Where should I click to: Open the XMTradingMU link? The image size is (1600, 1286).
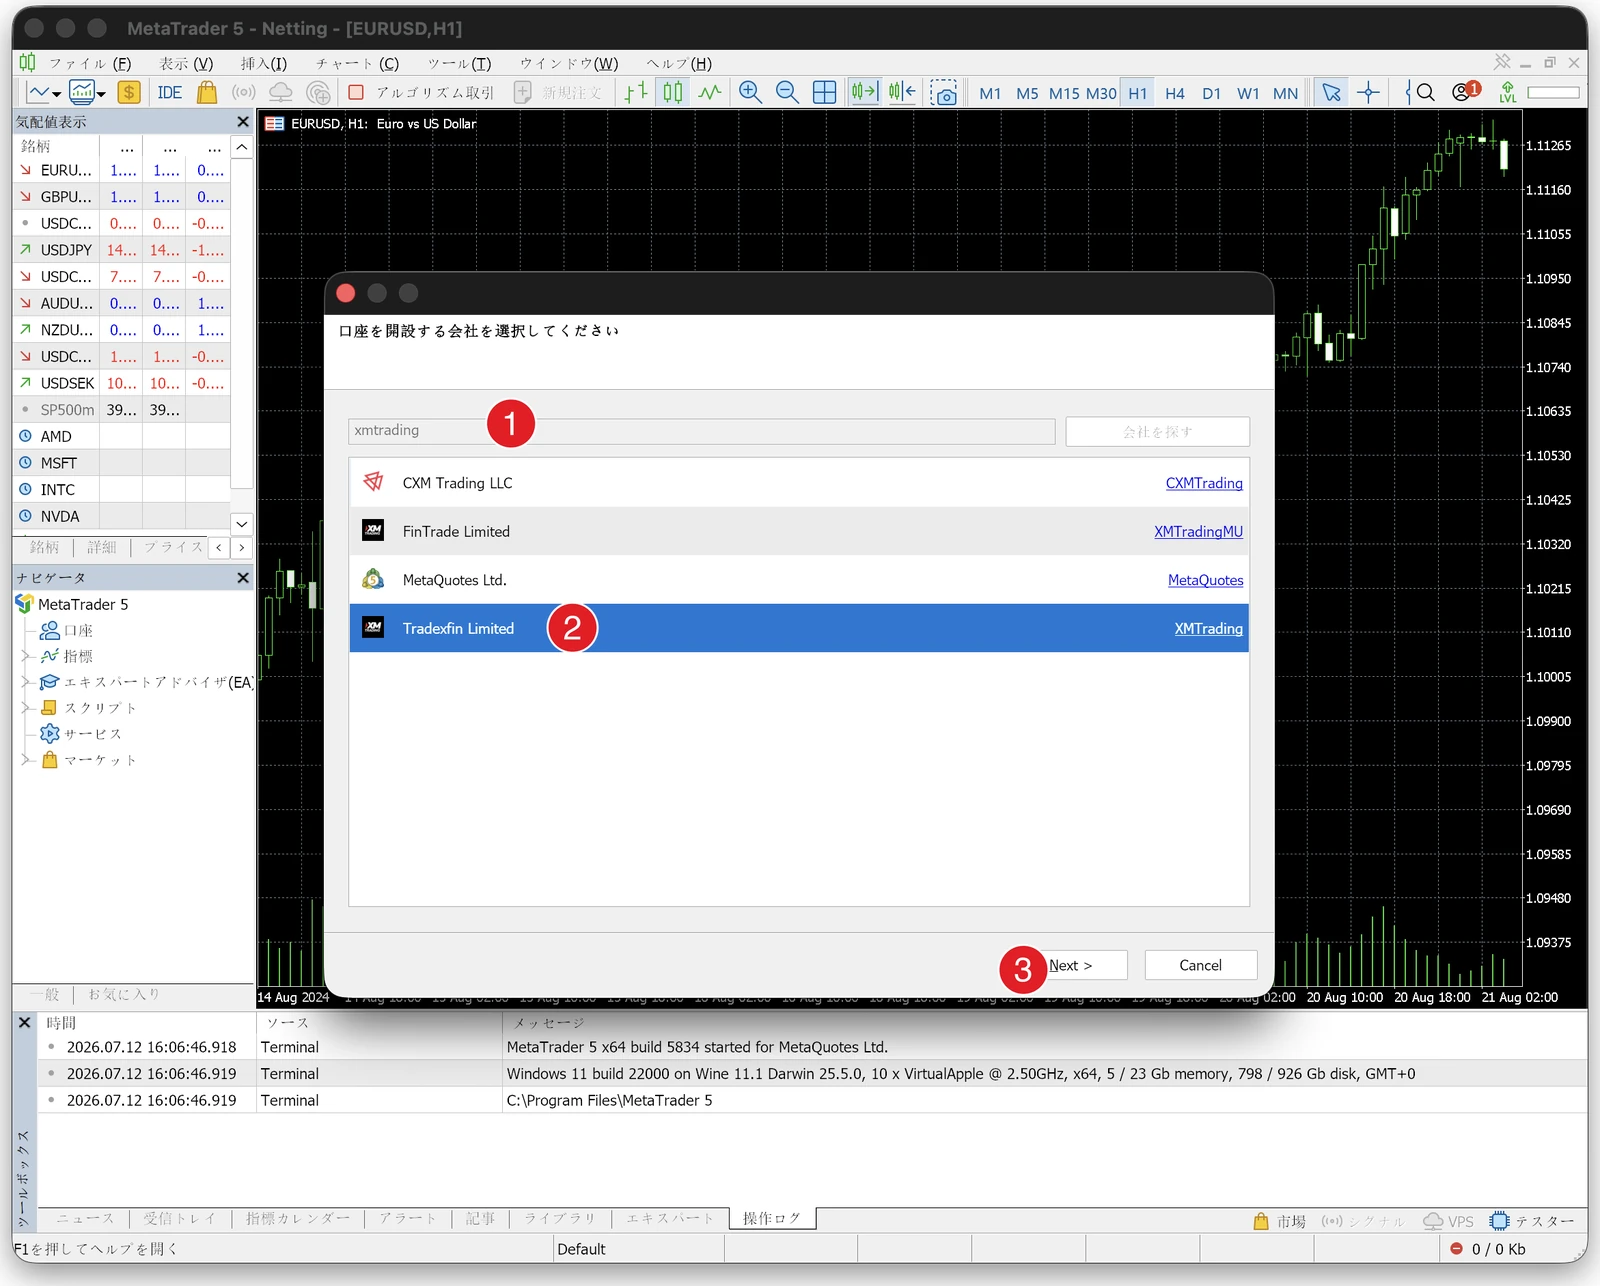(1198, 532)
